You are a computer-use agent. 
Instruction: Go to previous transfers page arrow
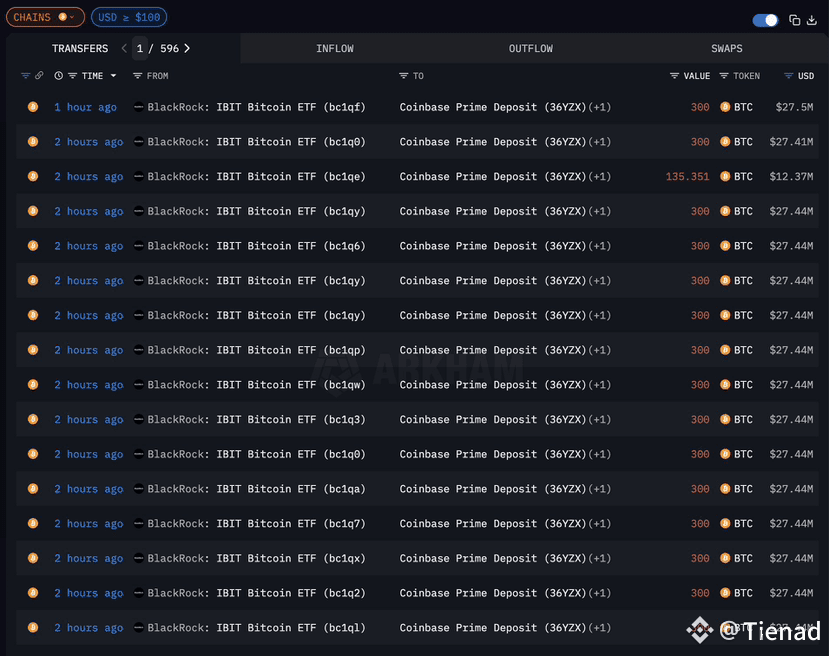tap(124, 49)
